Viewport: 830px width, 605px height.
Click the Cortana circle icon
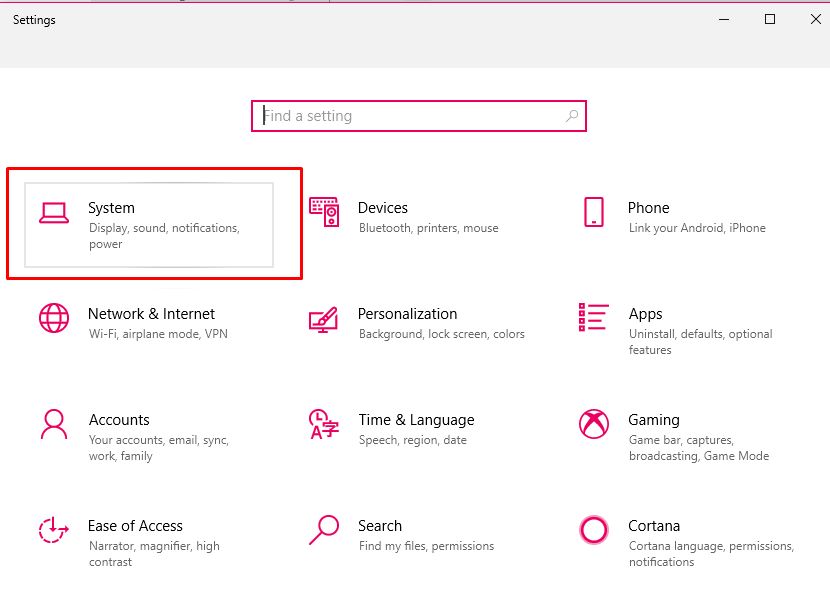click(593, 530)
